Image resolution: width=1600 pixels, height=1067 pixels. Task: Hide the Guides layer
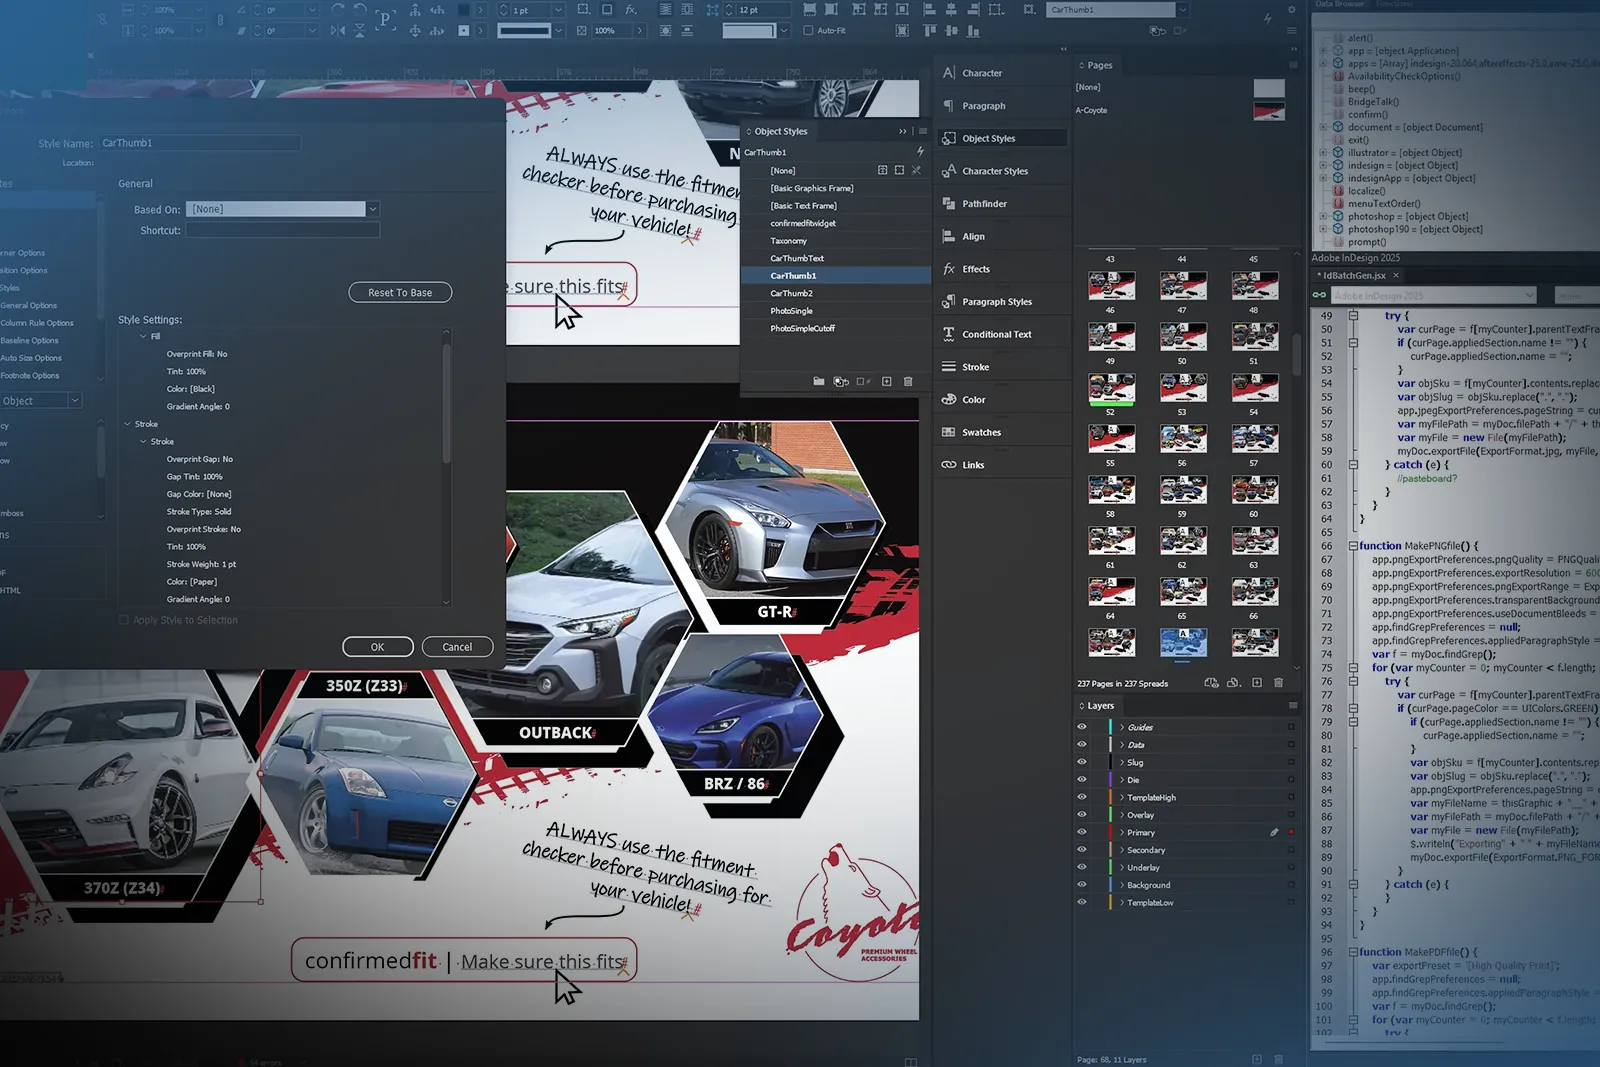point(1082,727)
